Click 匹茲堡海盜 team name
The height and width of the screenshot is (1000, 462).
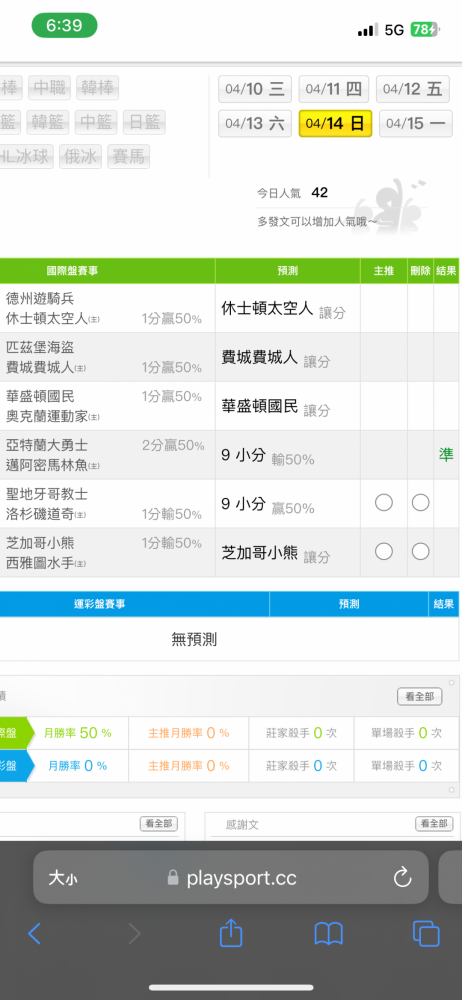click(x=40, y=348)
